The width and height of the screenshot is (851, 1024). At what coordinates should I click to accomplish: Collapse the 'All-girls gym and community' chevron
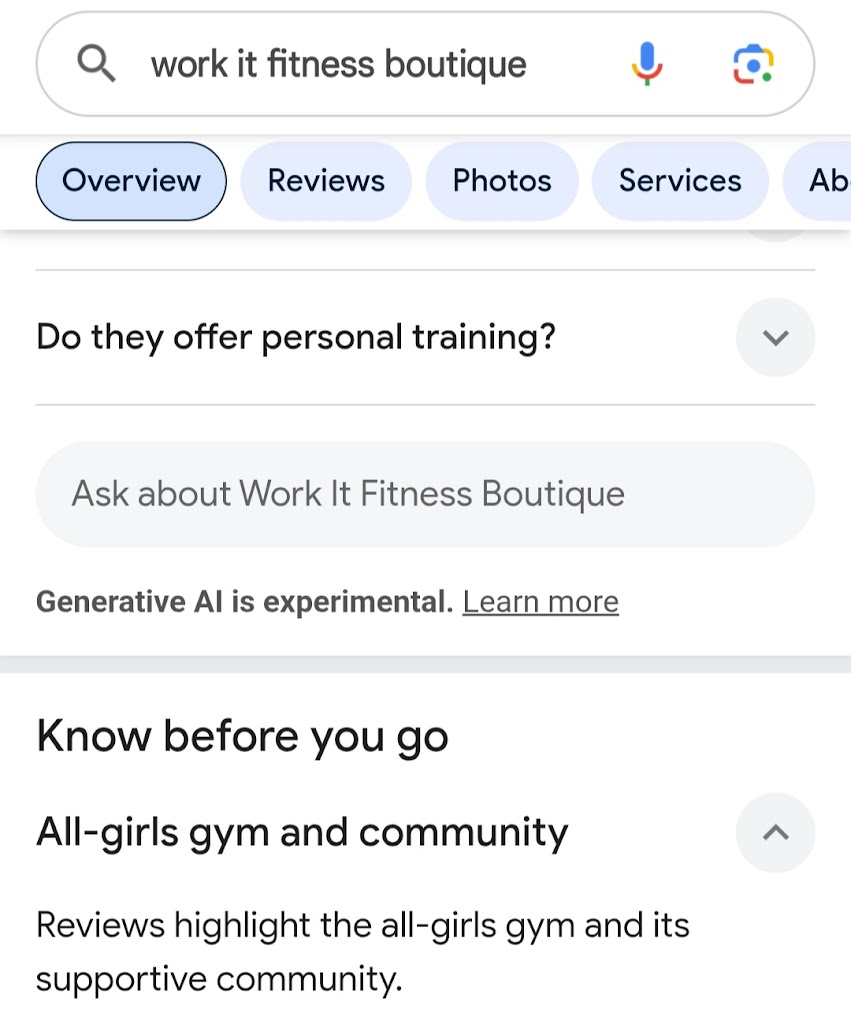click(775, 832)
